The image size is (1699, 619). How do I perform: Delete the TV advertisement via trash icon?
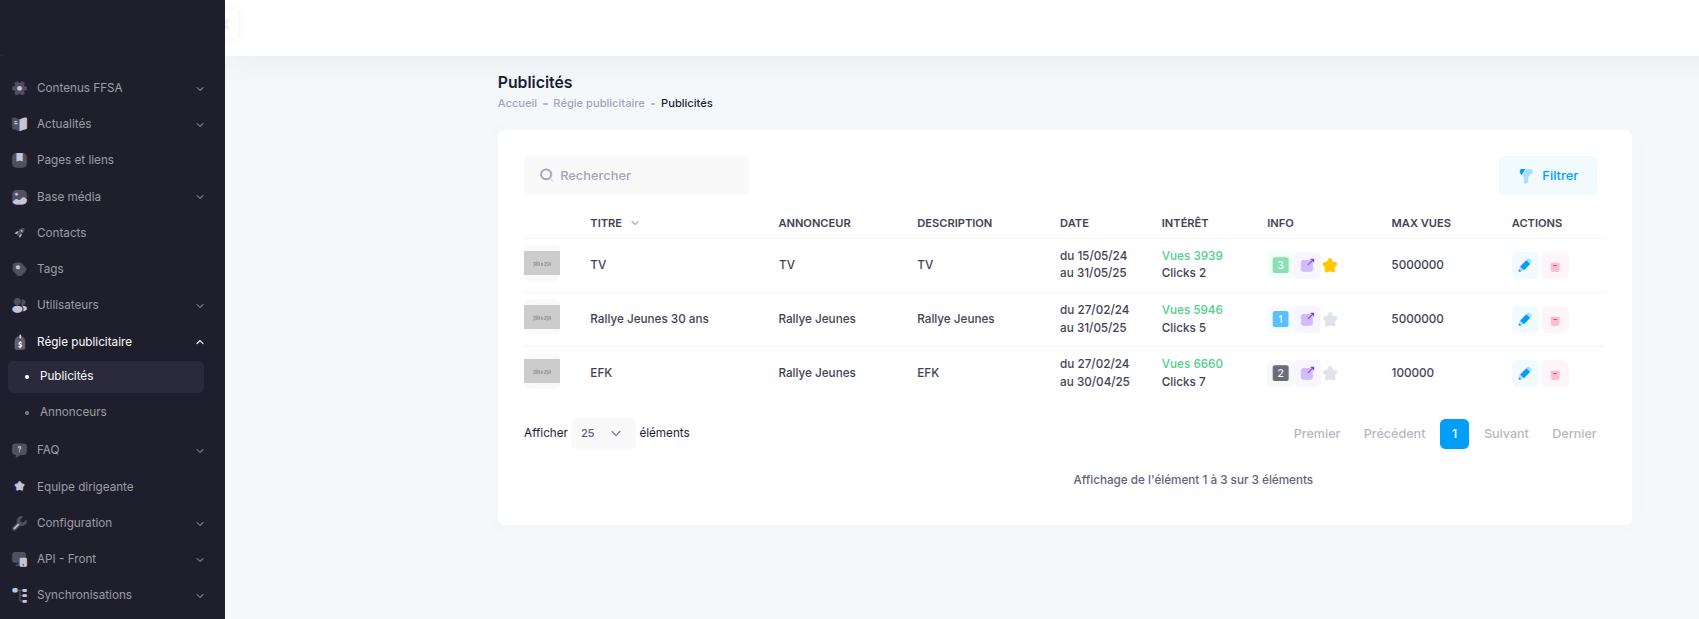point(1555,266)
